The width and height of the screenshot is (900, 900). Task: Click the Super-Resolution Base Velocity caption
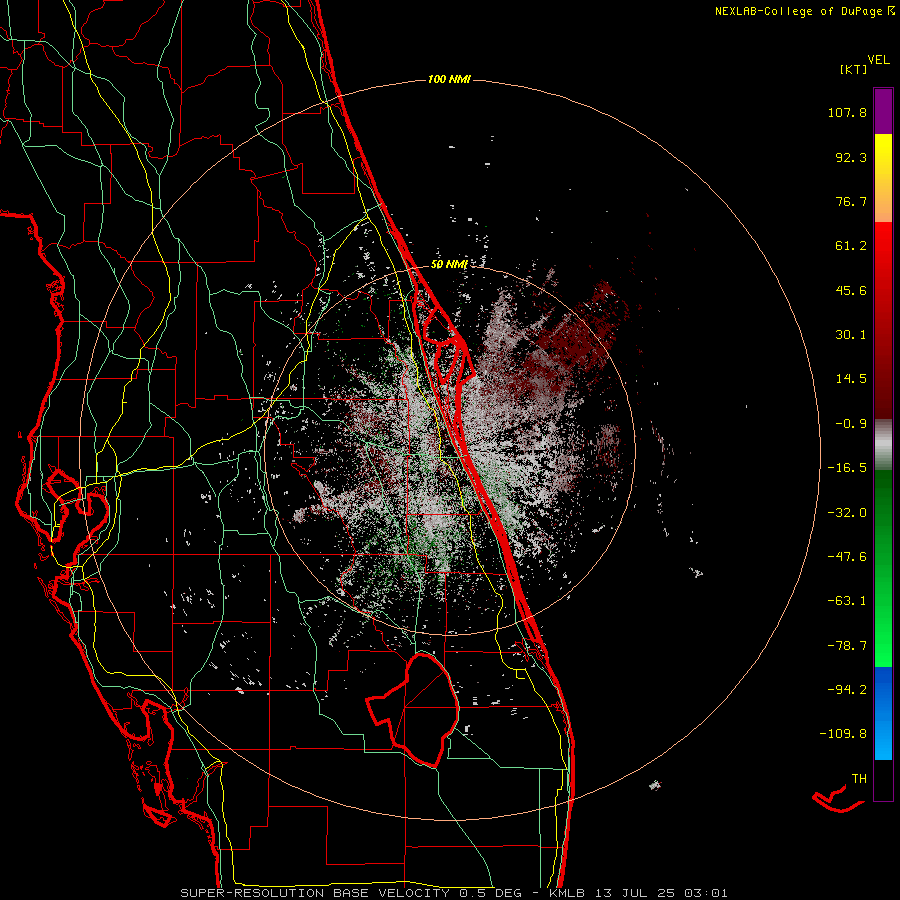coord(454,893)
